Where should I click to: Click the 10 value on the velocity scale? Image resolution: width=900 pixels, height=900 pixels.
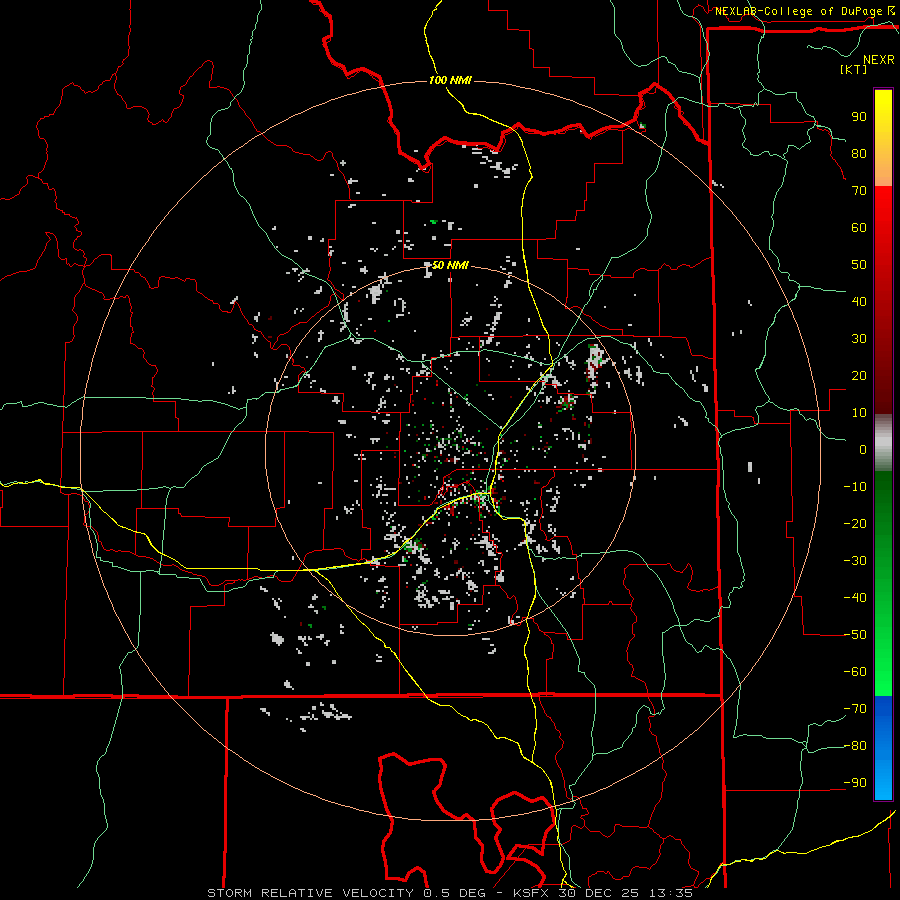tap(859, 413)
